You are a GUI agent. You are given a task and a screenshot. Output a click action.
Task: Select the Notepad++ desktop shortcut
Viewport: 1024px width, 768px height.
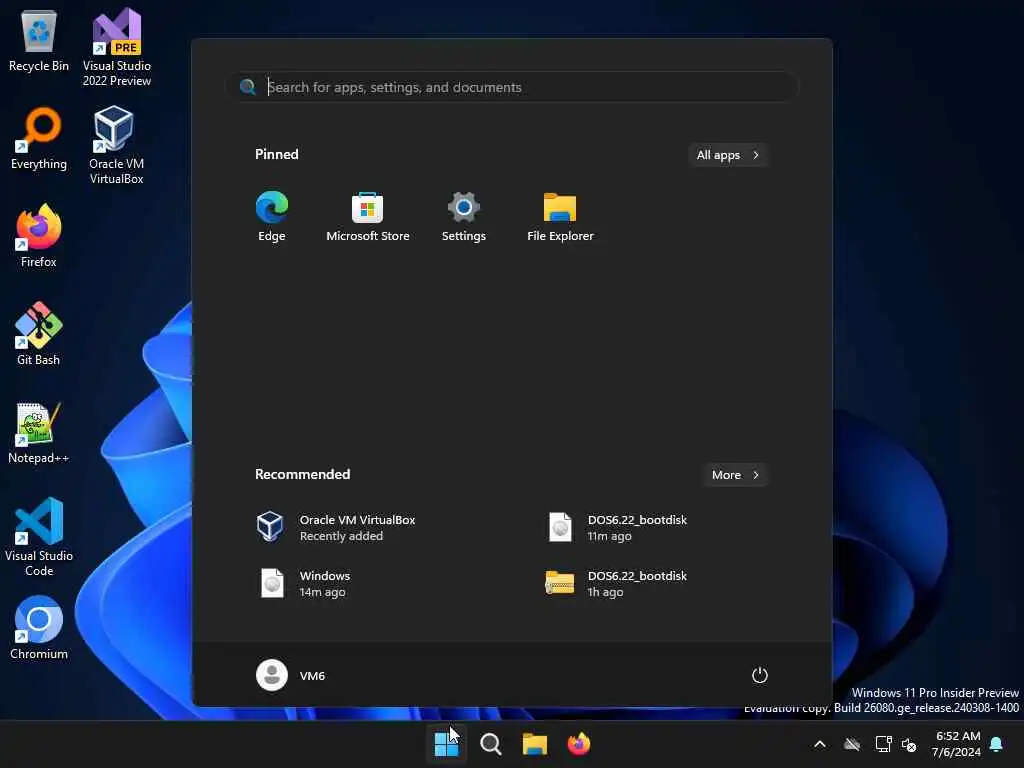(39, 432)
